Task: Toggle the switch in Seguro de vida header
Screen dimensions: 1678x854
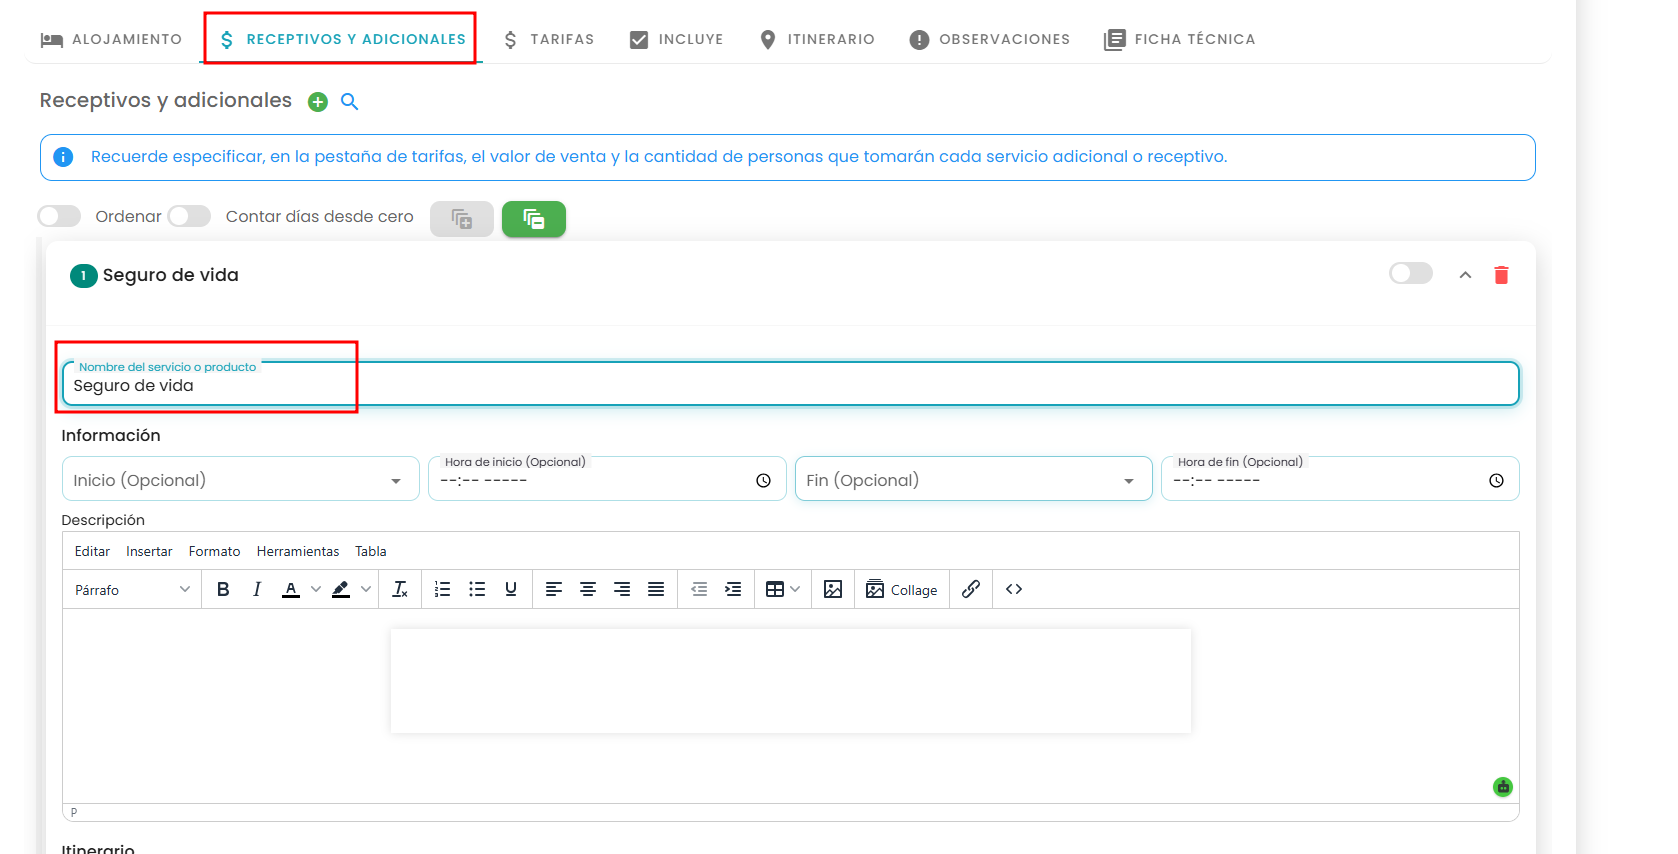Action: [1410, 273]
